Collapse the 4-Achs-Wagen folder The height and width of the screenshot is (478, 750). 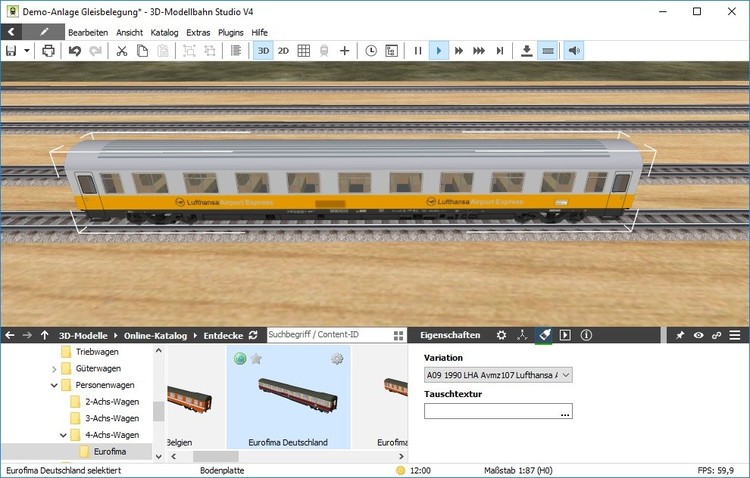point(63,435)
